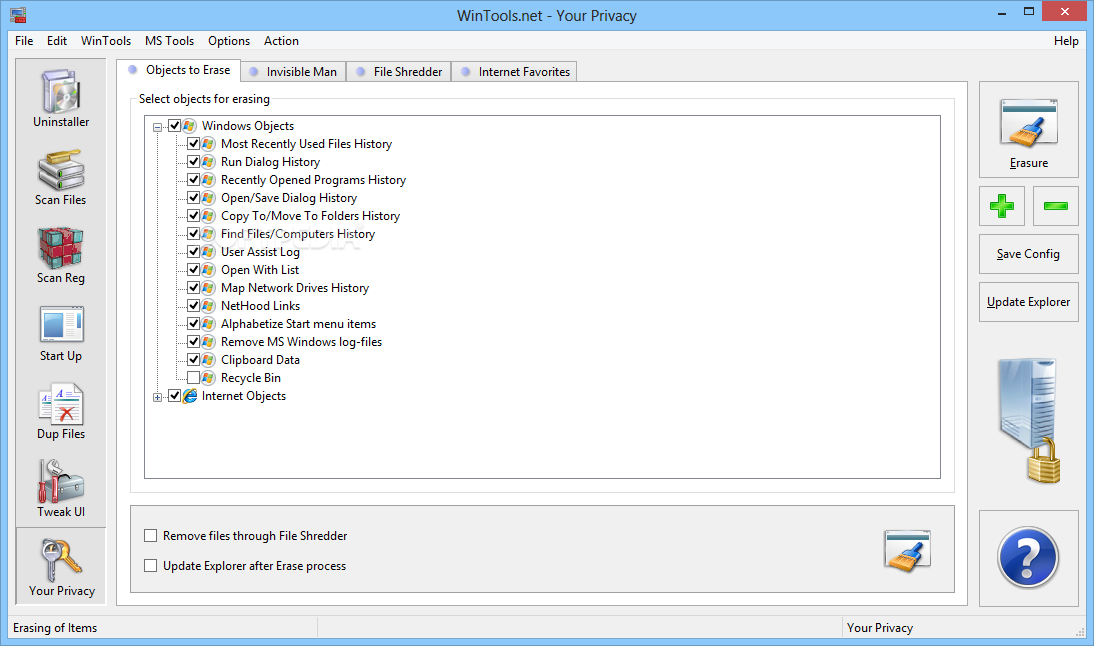
Task: Open help via blue question mark
Action: pos(1028,558)
